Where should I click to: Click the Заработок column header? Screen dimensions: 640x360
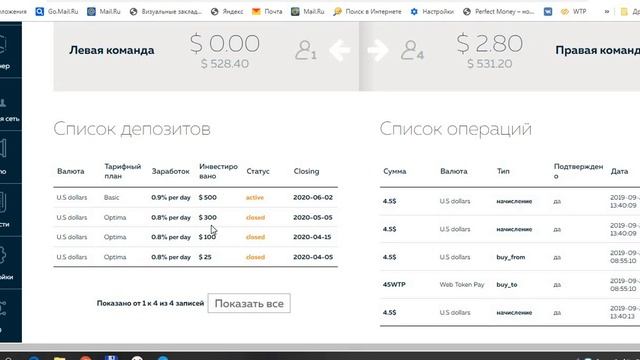(171, 171)
